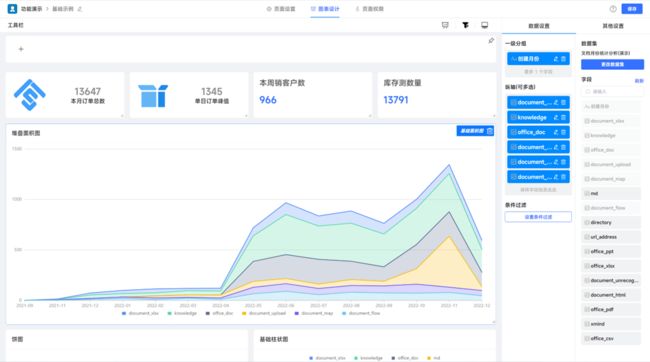Click the monitor preview icon in toolbar
Viewport: 650px width, 362px height.
(x=485, y=25)
